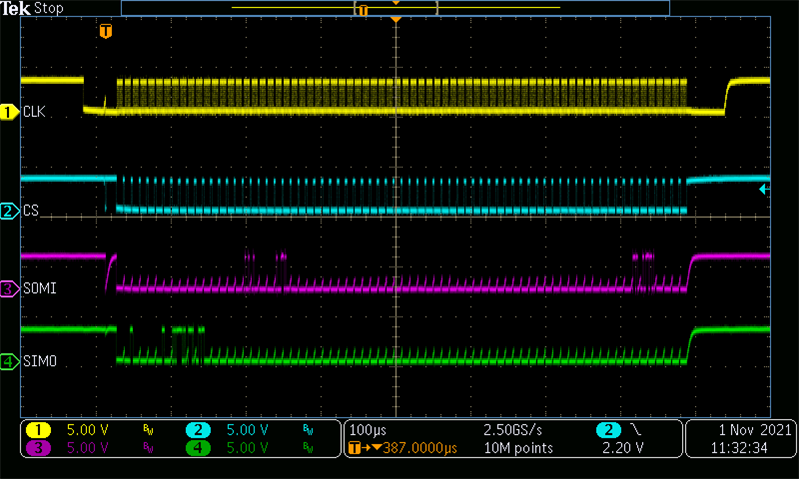This screenshot has height=479, width=799.
Task: Click channel 1 bandwidth limit Bw icon
Action: pyautogui.click(x=148, y=431)
